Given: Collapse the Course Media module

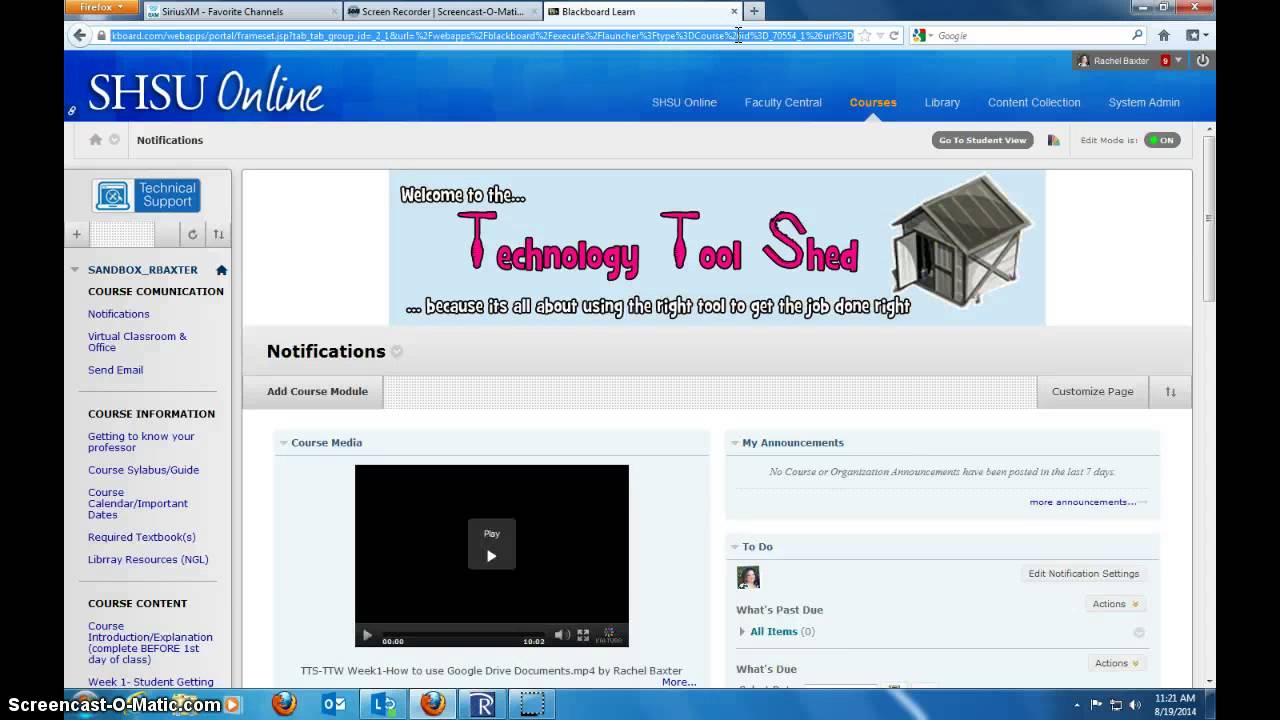Looking at the screenshot, I should 284,443.
